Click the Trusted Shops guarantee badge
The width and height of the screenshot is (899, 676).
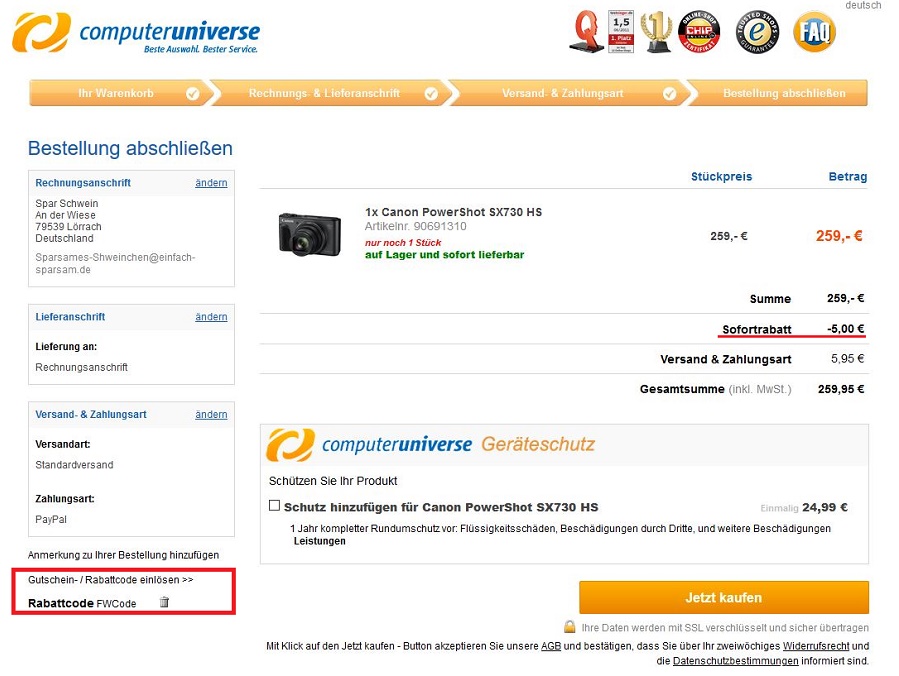pos(757,32)
